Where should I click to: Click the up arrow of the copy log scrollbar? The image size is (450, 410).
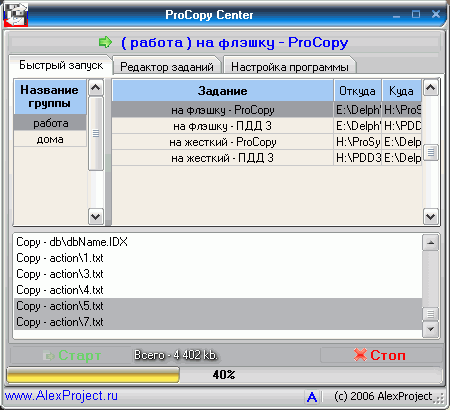click(430, 243)
